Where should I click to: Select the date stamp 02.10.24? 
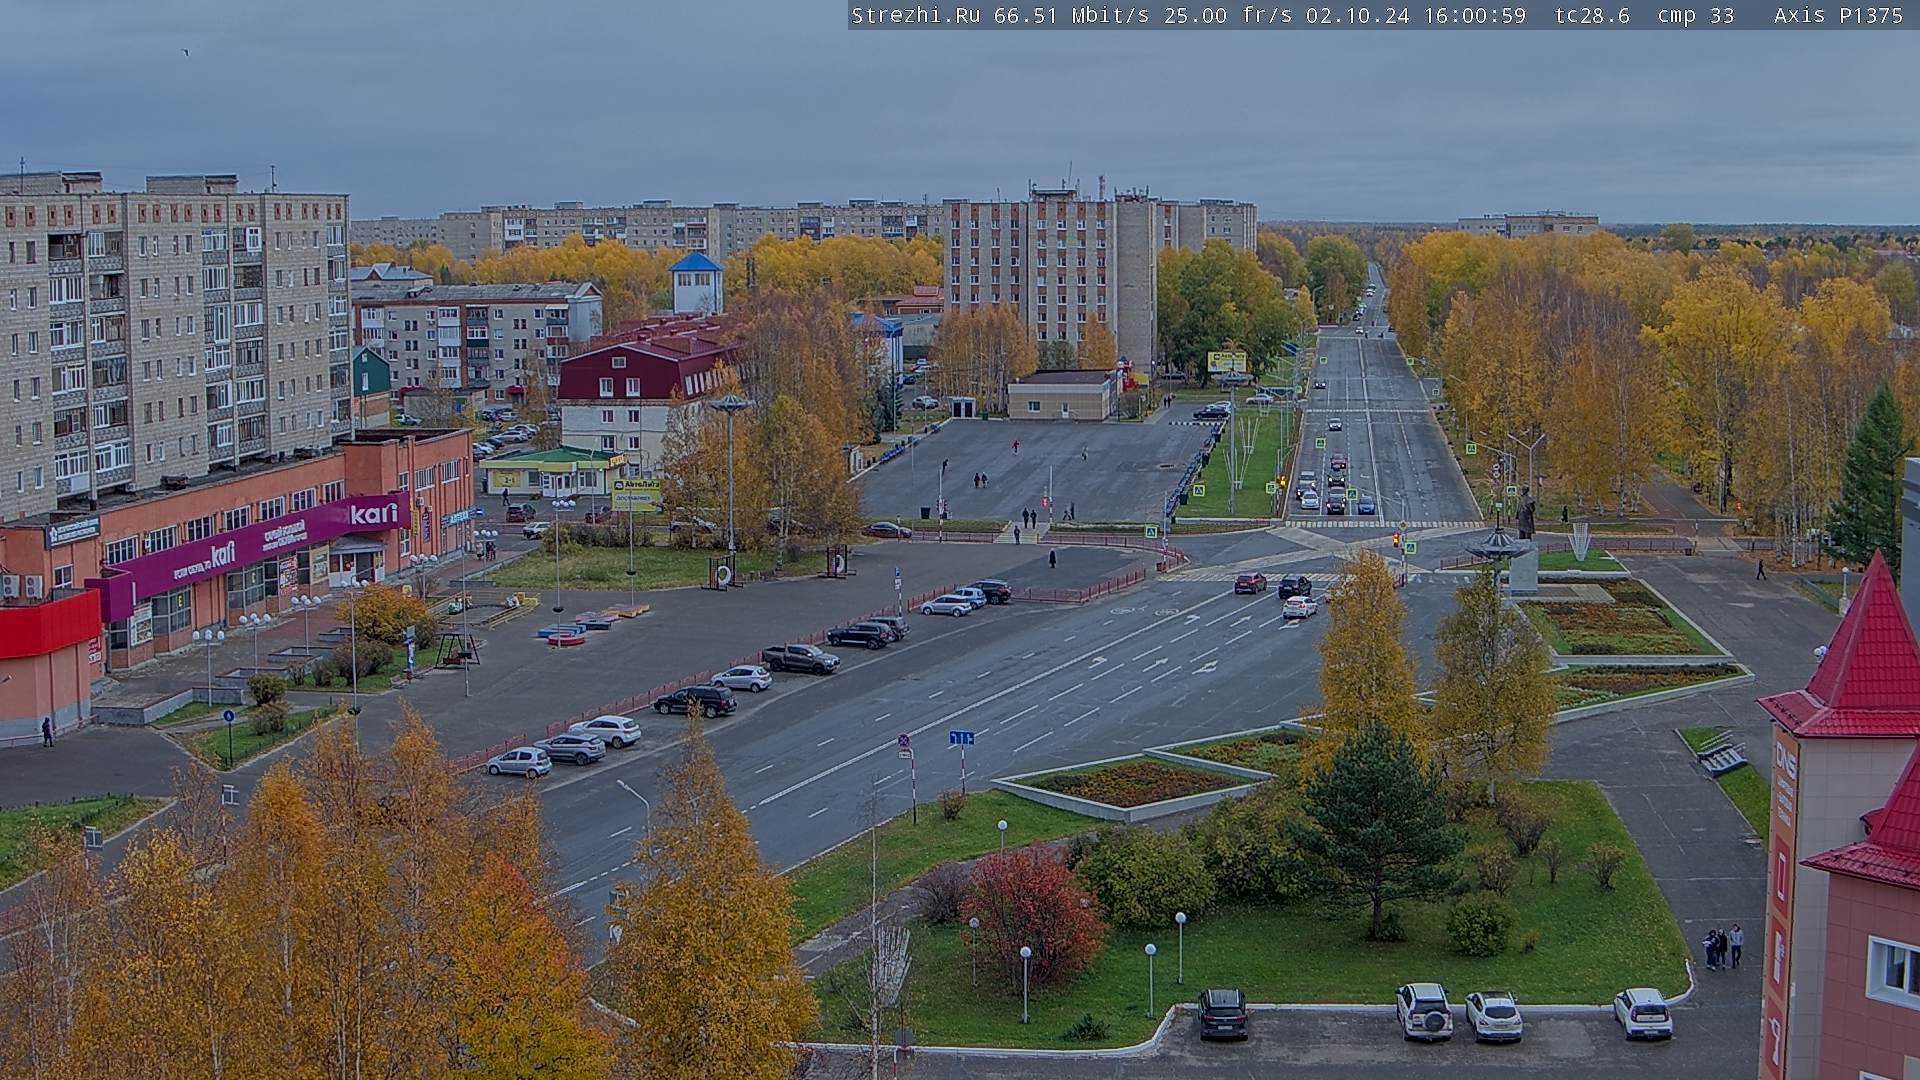click(1356, 15)
